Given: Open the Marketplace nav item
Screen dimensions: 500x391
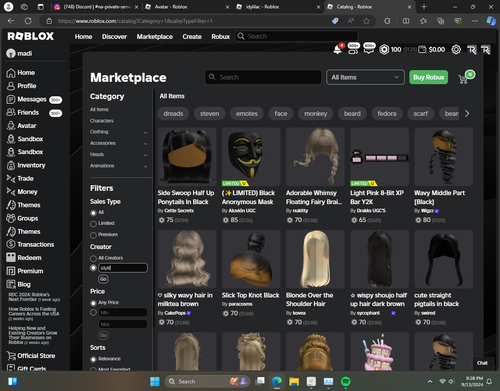Looking at the screenshot, I should click(x=155, y=37).
